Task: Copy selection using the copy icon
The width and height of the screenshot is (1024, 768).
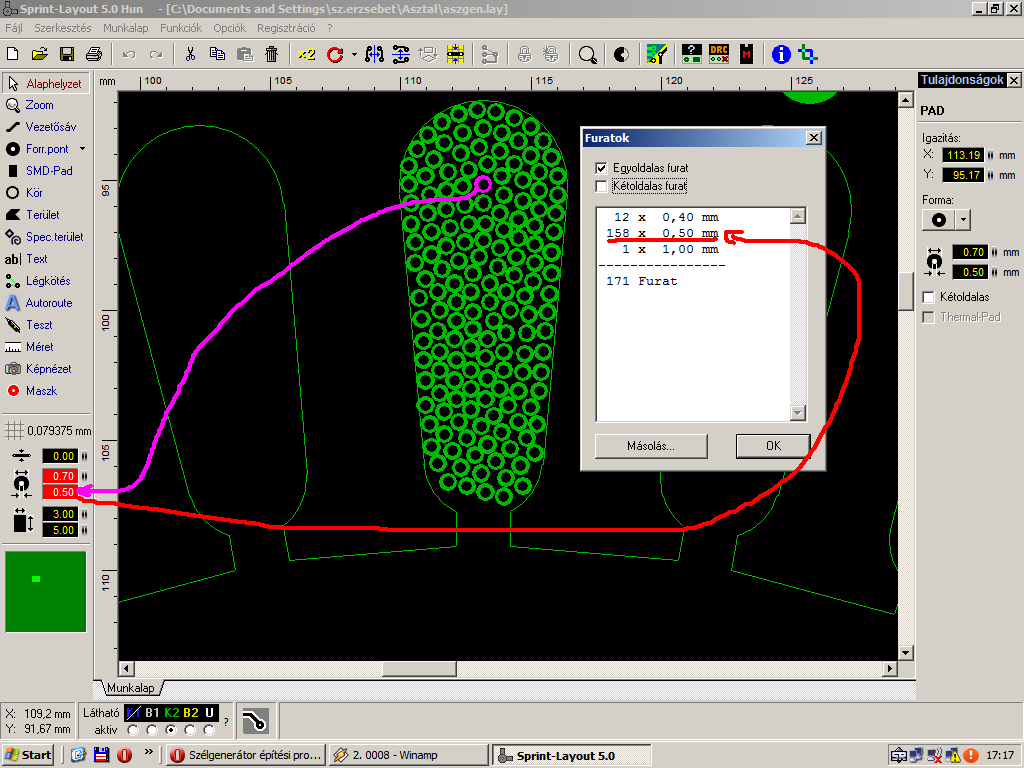Action: (217, 54)
